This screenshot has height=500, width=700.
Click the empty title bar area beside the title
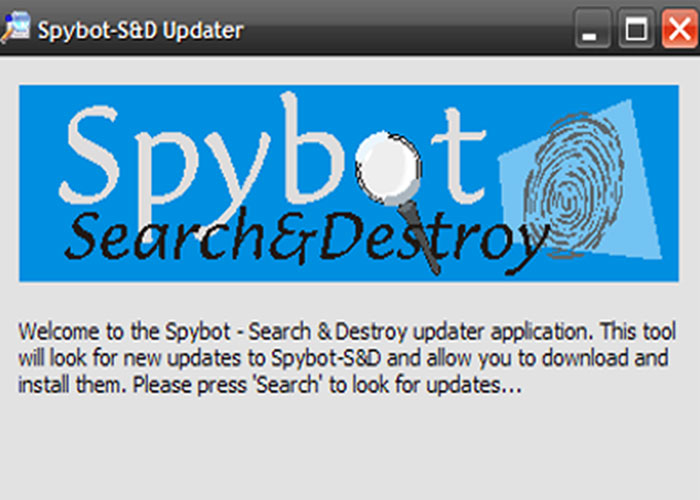(x=400, y=30)
